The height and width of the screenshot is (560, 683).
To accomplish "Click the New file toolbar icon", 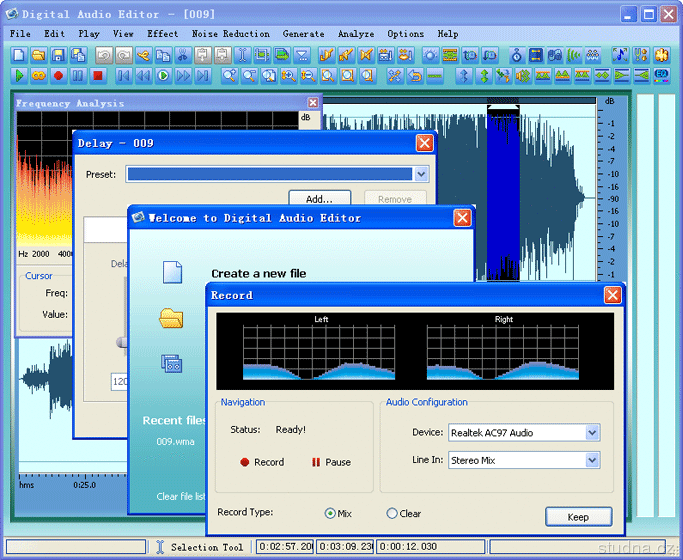I will pyautogui.click(x=18, y=55).
